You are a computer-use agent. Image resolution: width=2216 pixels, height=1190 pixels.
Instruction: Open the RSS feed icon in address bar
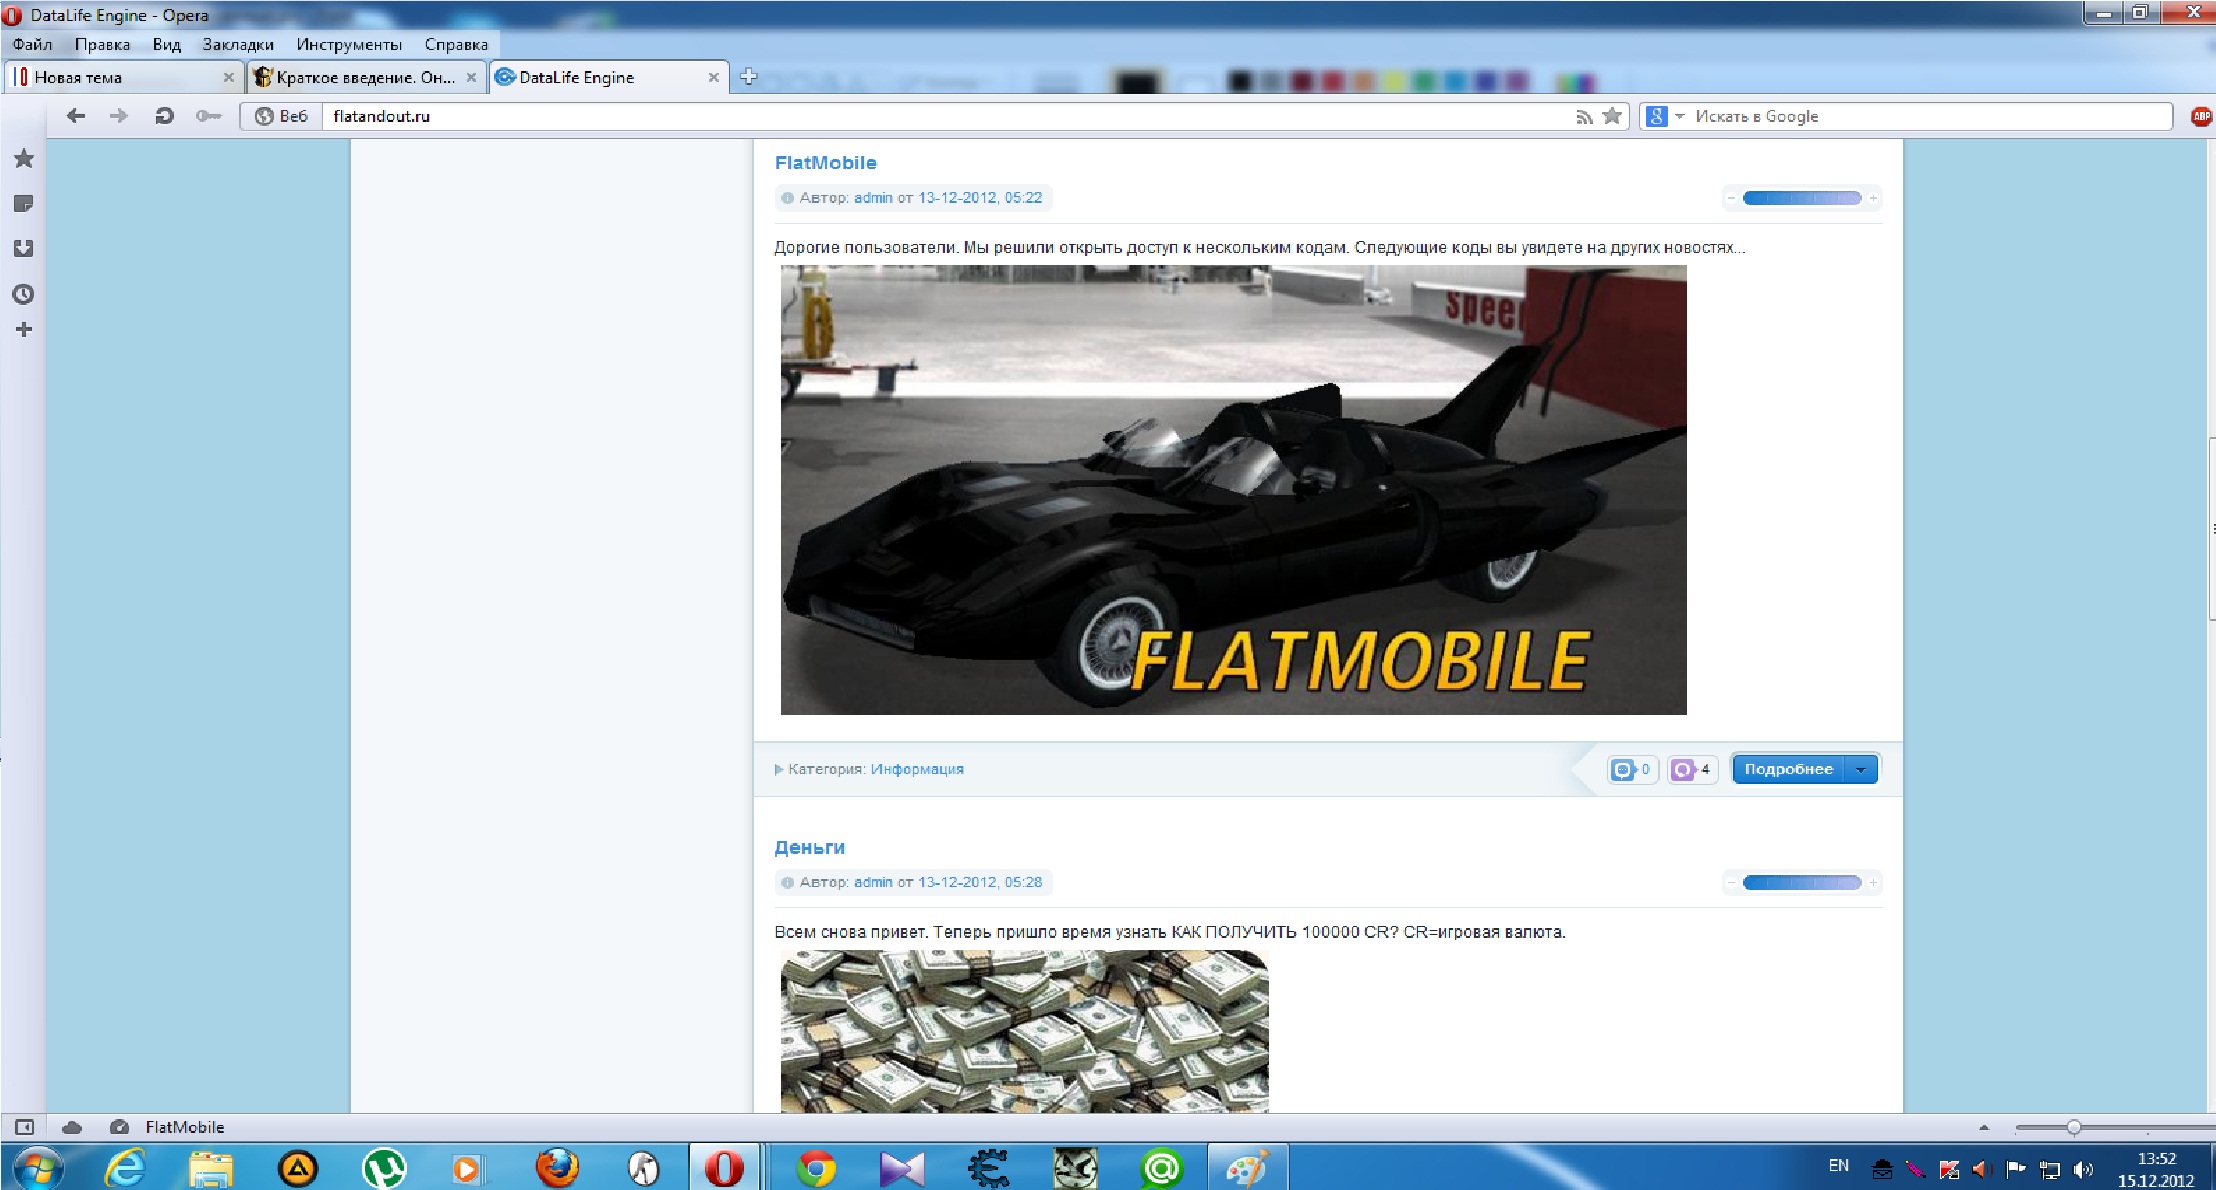(x=1584, y=117)
